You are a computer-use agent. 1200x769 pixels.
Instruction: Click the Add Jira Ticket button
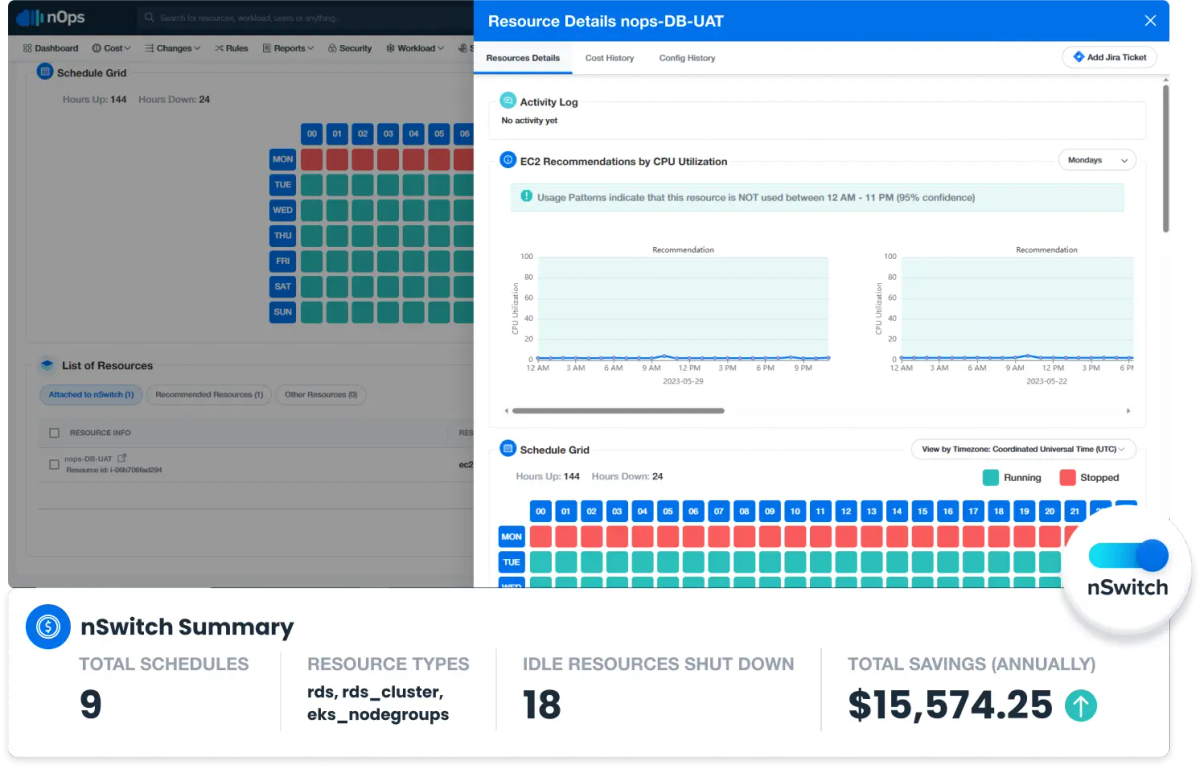point(1109,57)
